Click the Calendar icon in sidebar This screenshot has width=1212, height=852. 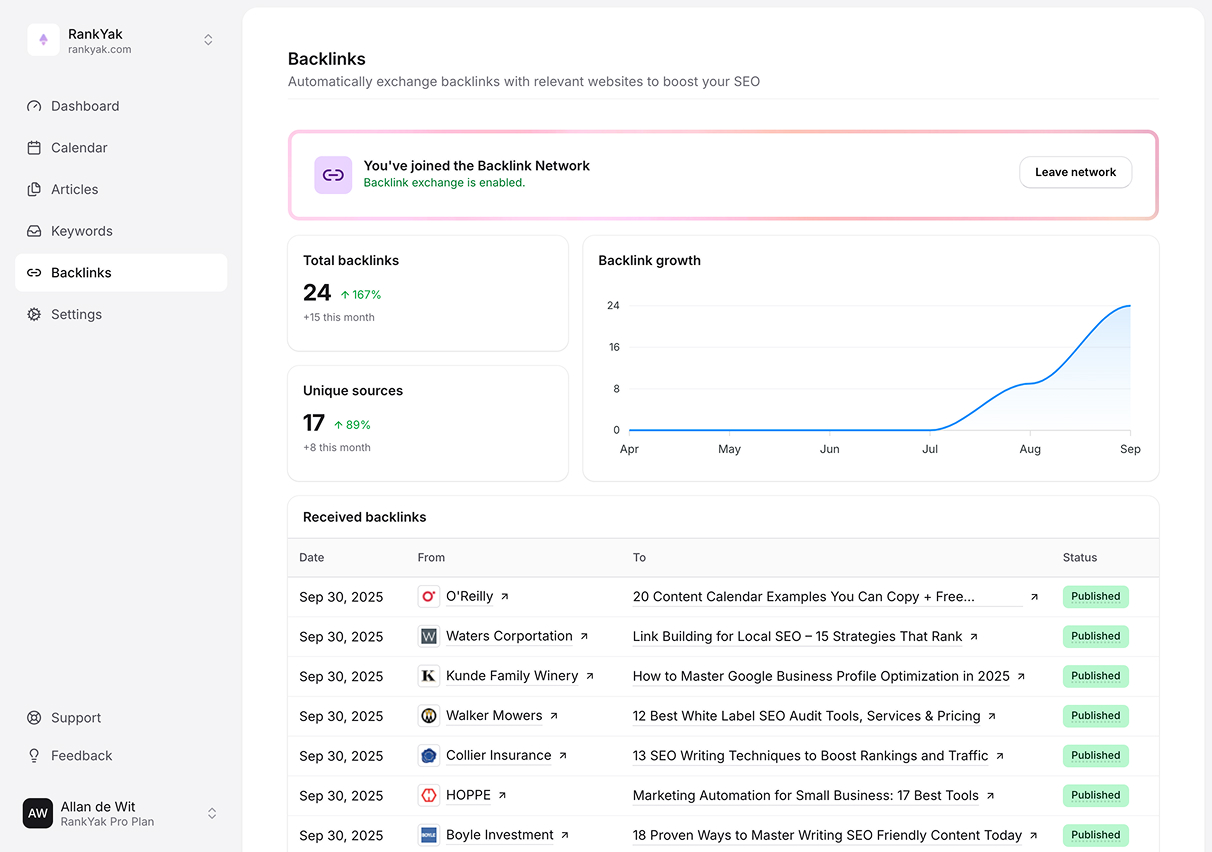tap(34, 148)
